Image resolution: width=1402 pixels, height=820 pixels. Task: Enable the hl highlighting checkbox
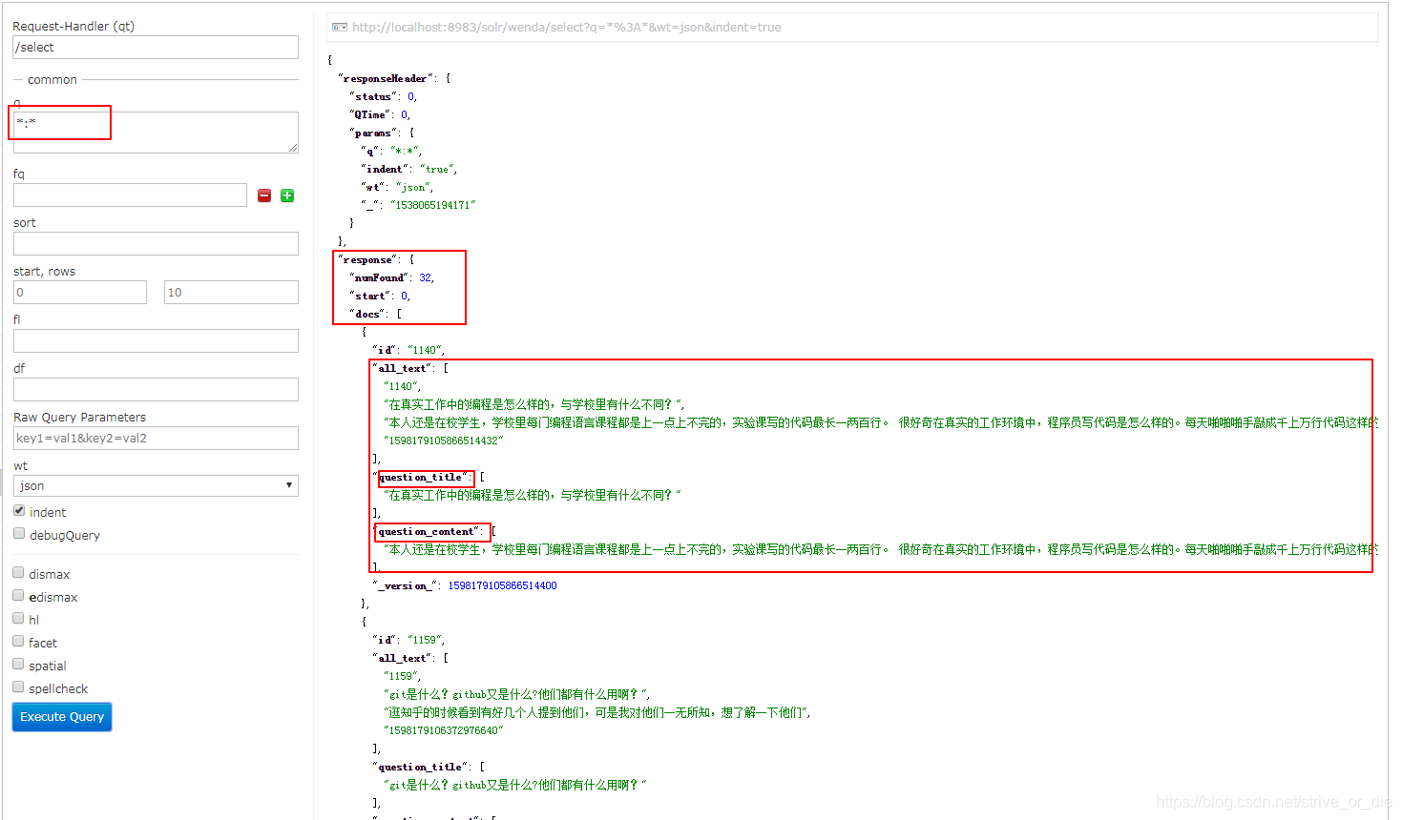(x=19, y=619)
